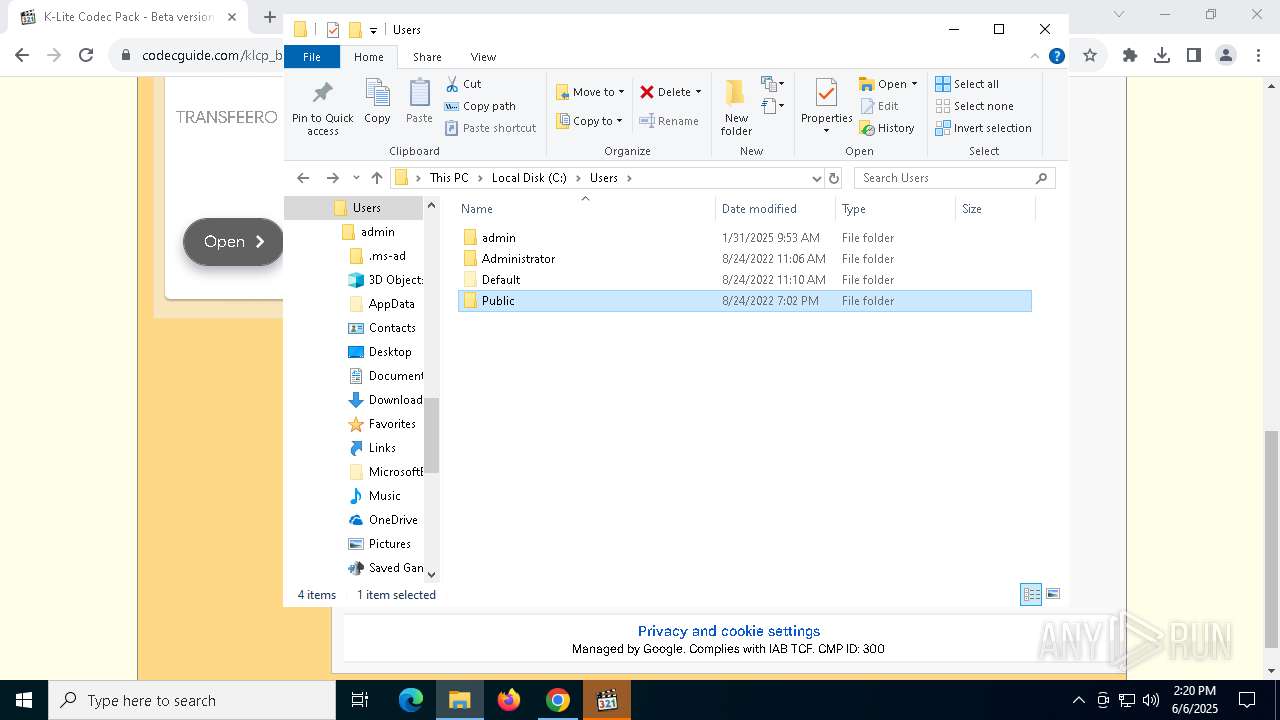Viewport: 1280px width, 720px height.
Task: Open the Quick Access Toolbar customize arrow
Action: click(373, 31)
